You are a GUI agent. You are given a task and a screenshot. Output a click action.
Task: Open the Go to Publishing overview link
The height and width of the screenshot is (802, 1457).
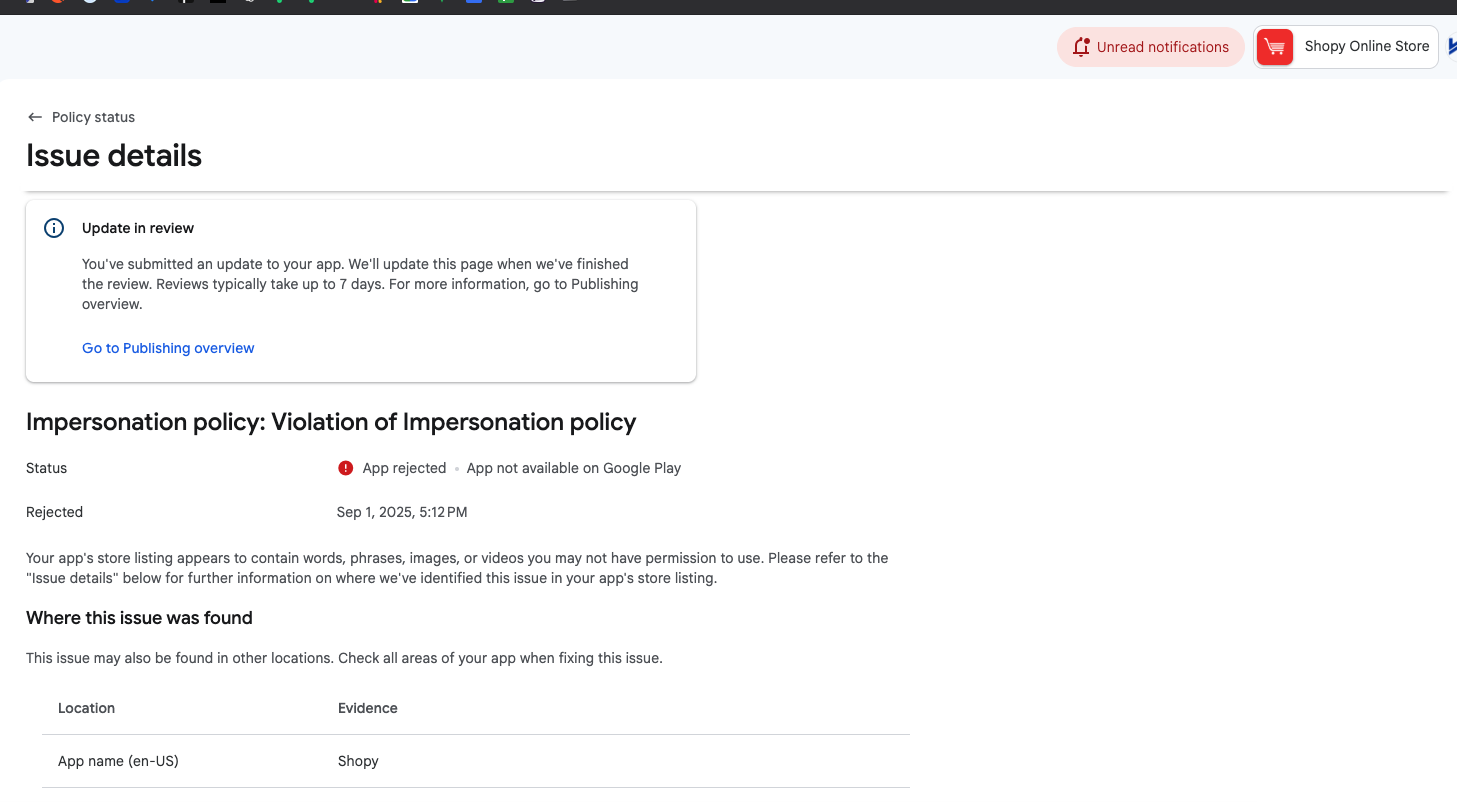168,348
